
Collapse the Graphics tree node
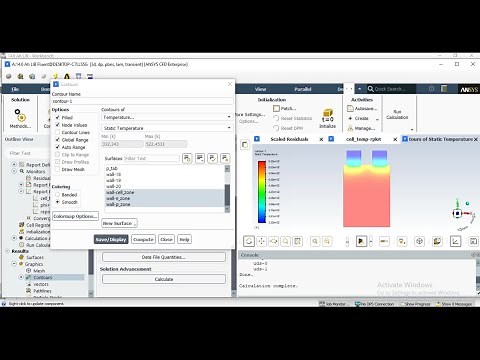click(x=14, y=264)
